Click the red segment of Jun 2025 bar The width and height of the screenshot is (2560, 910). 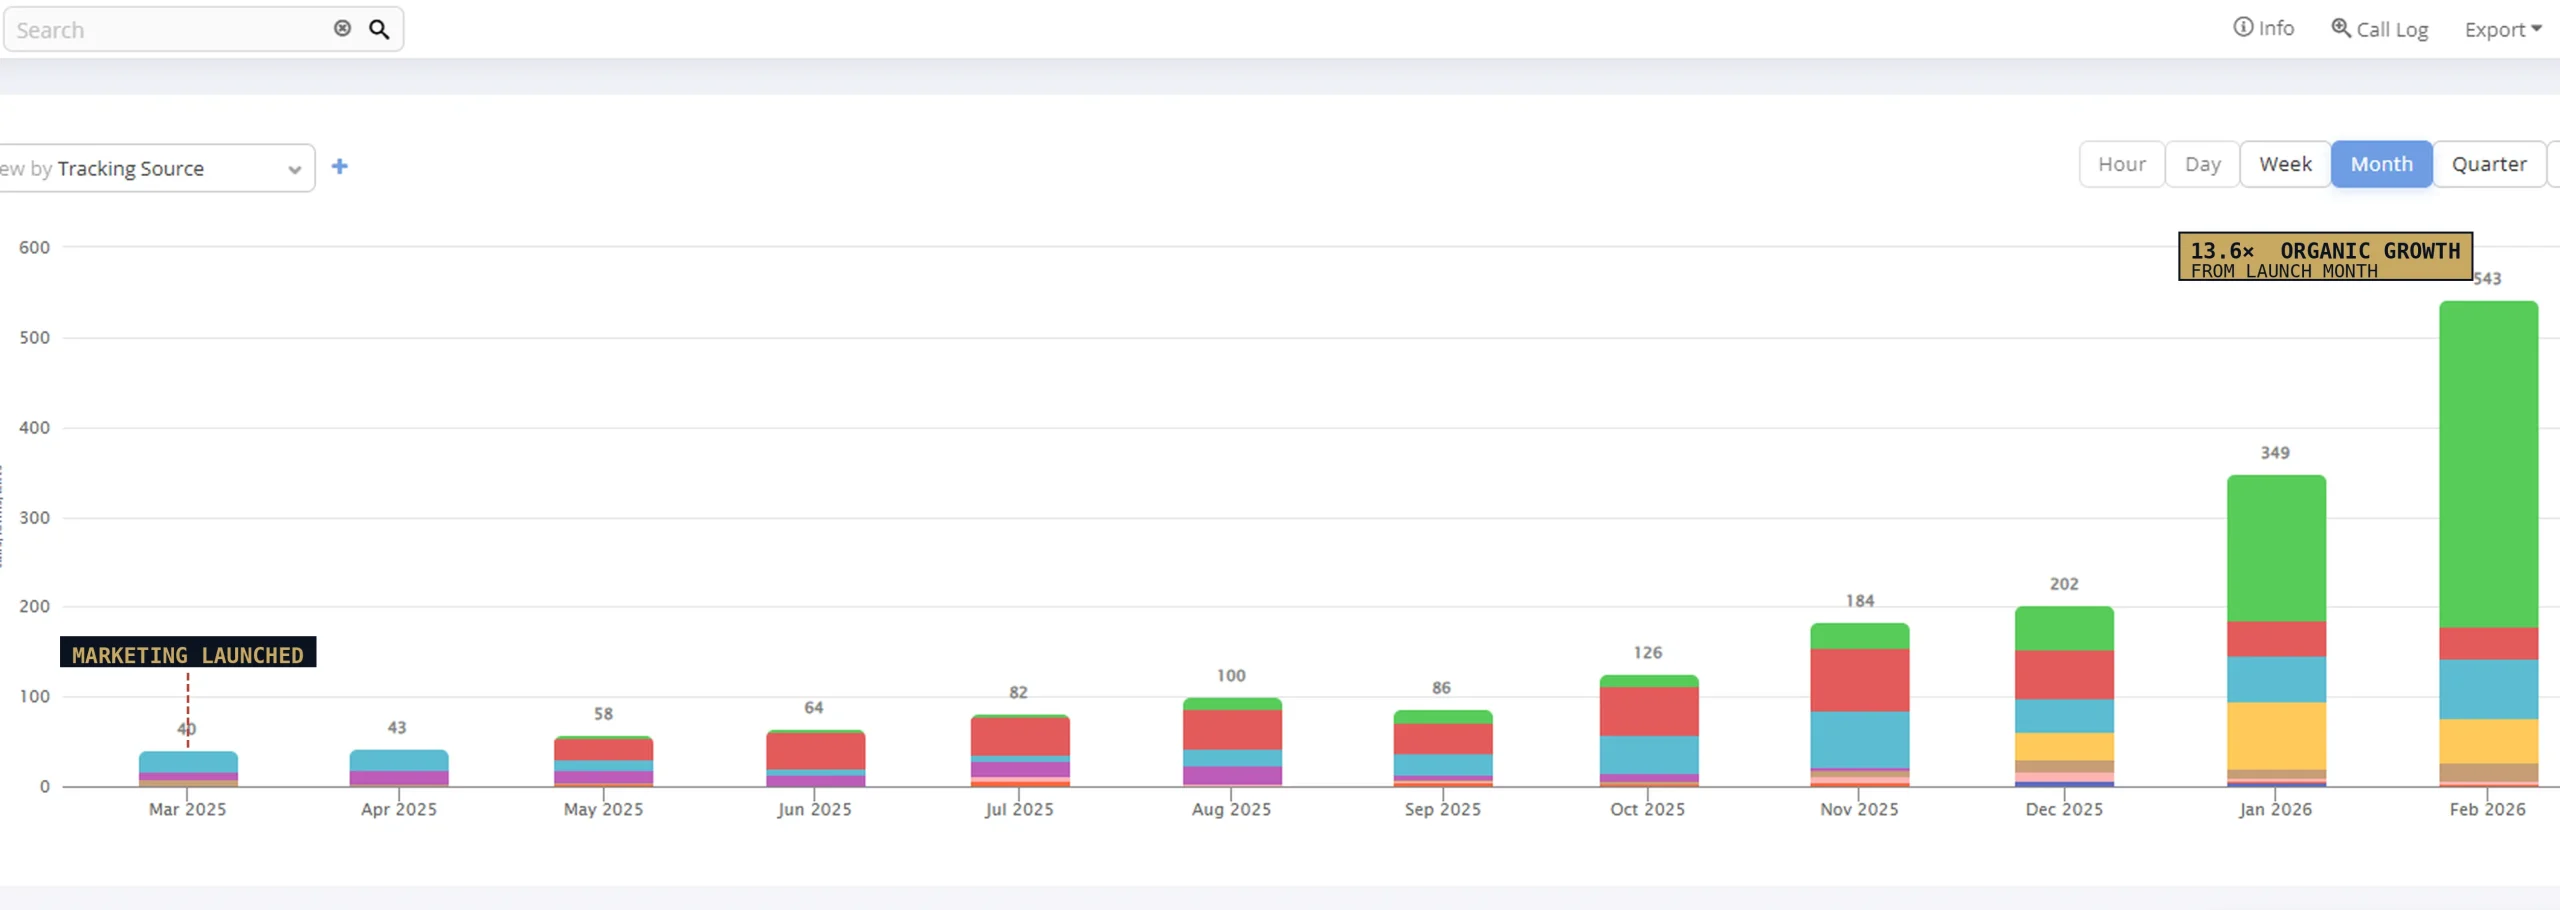(815, 751)
